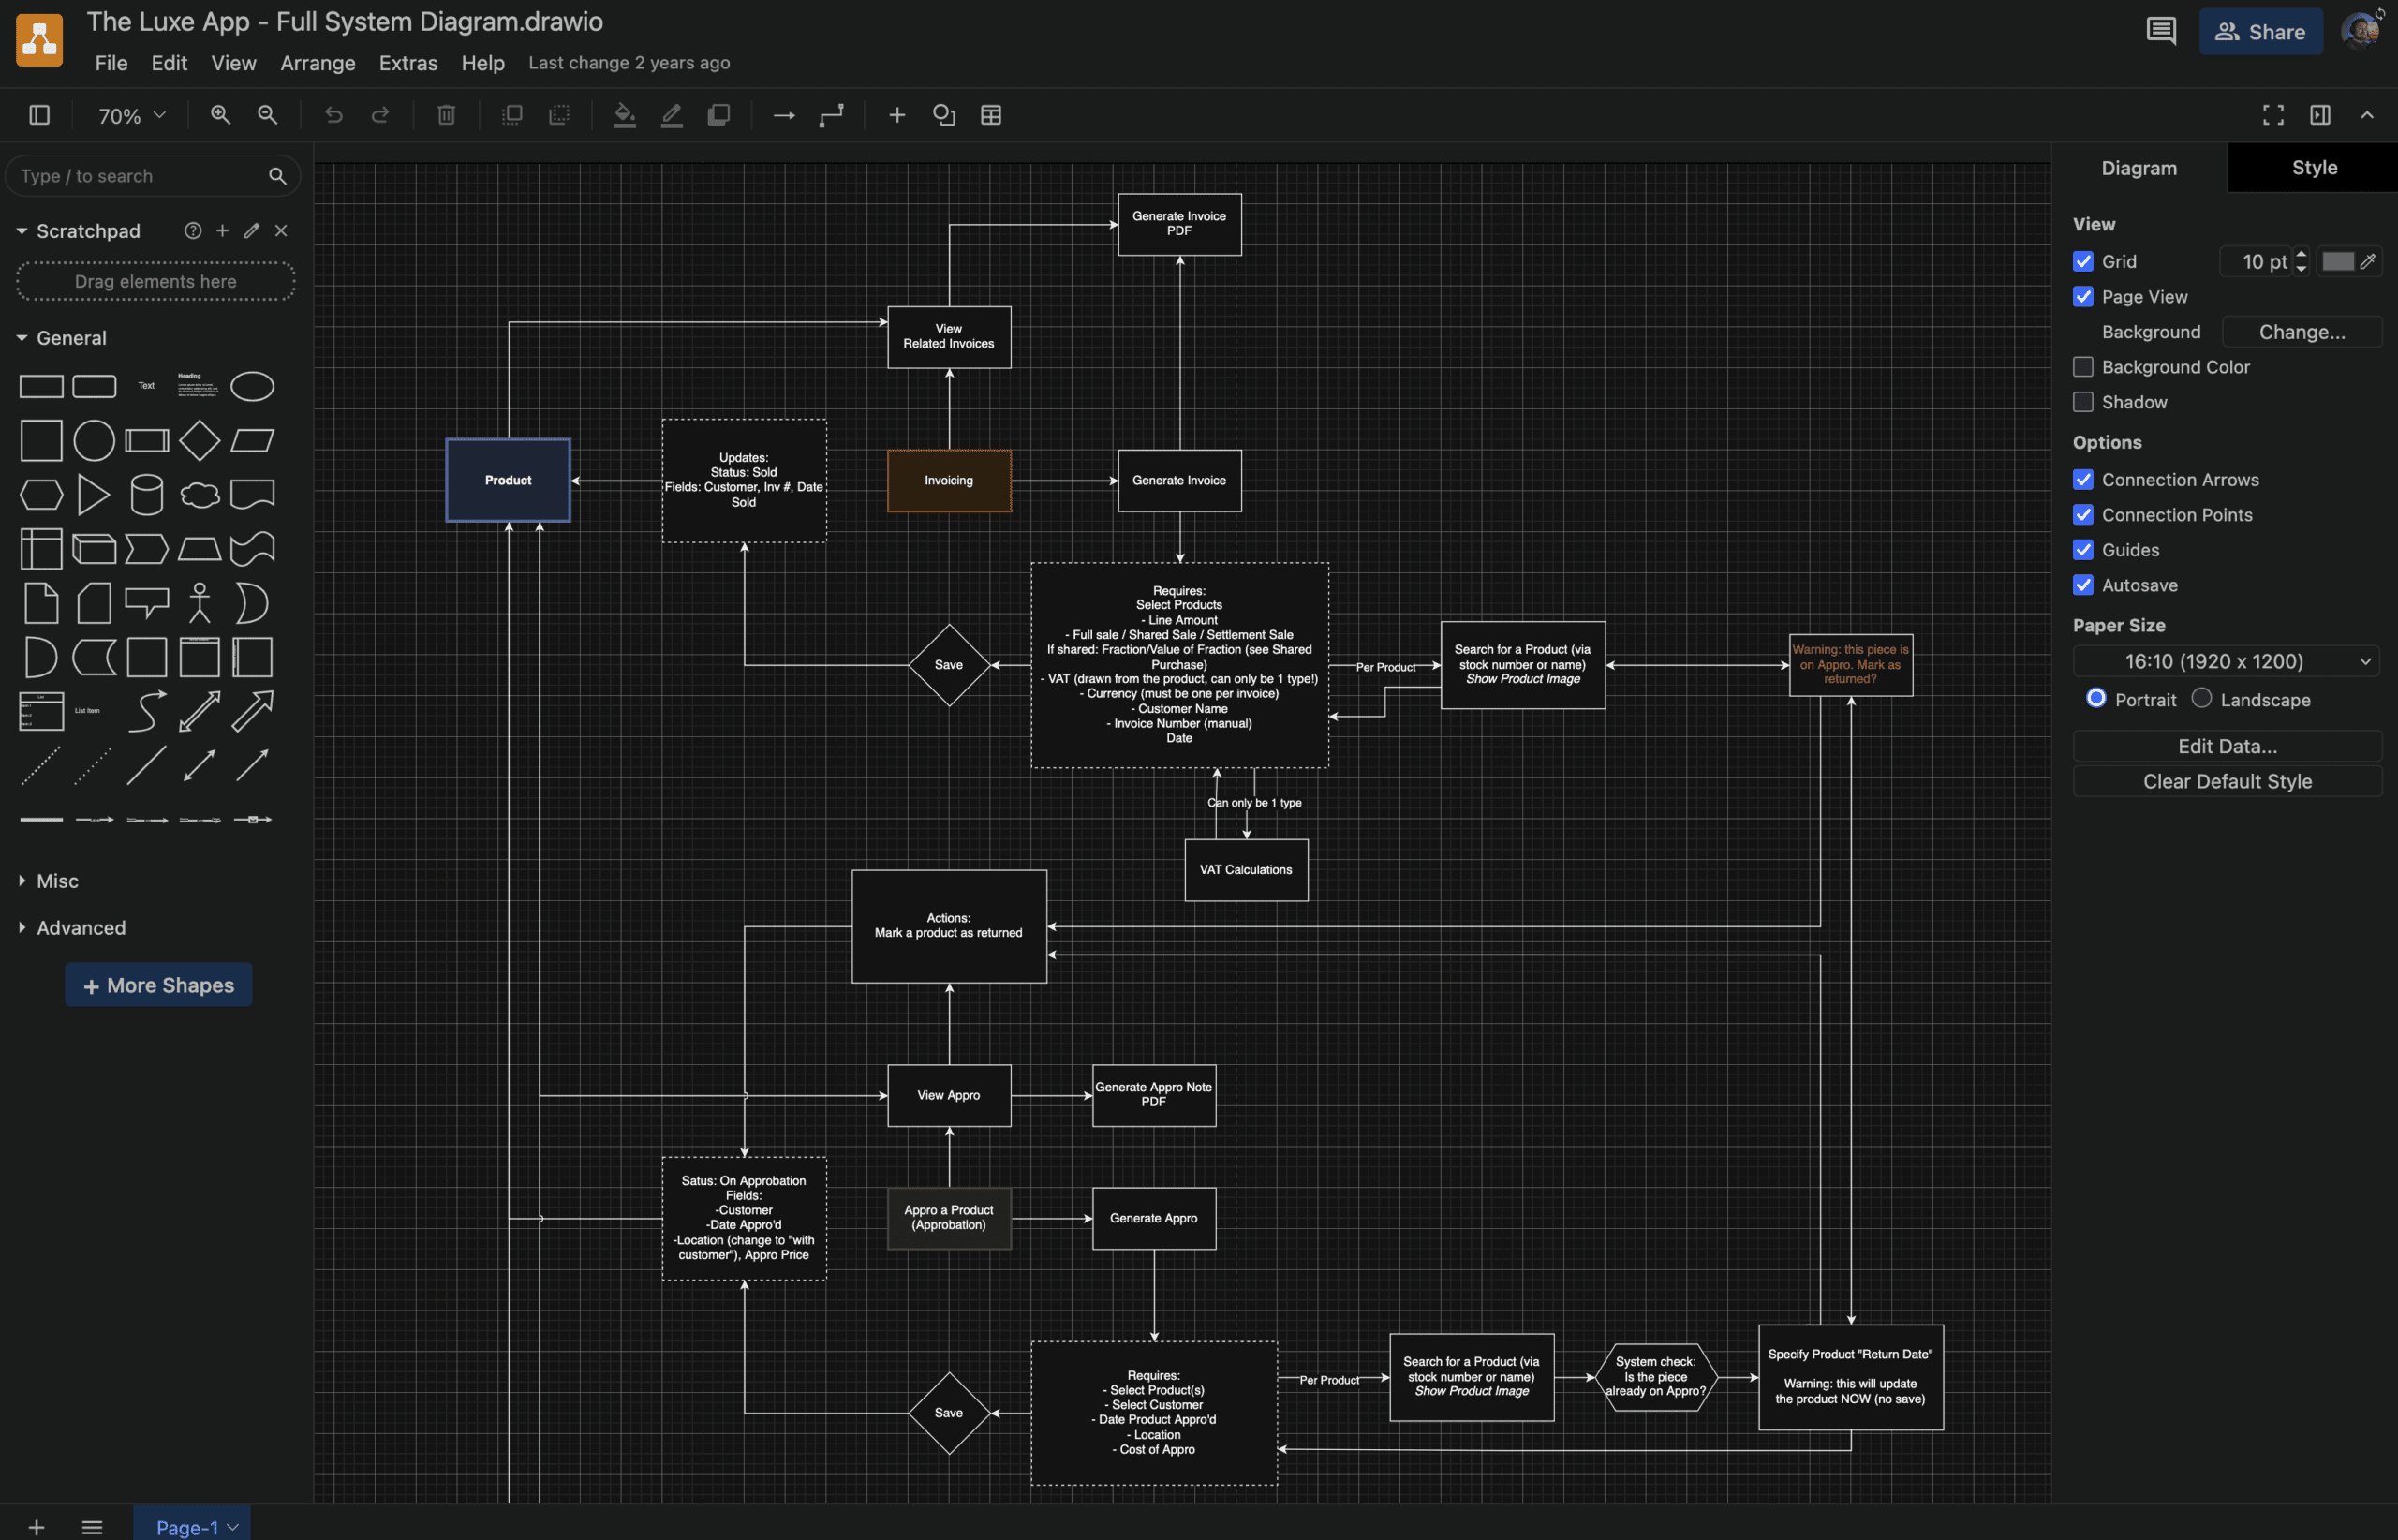Enable the Shadow checkbox
Image resolution: width=2398 pixels, height=1540 pixels.
coord(2083,402)
